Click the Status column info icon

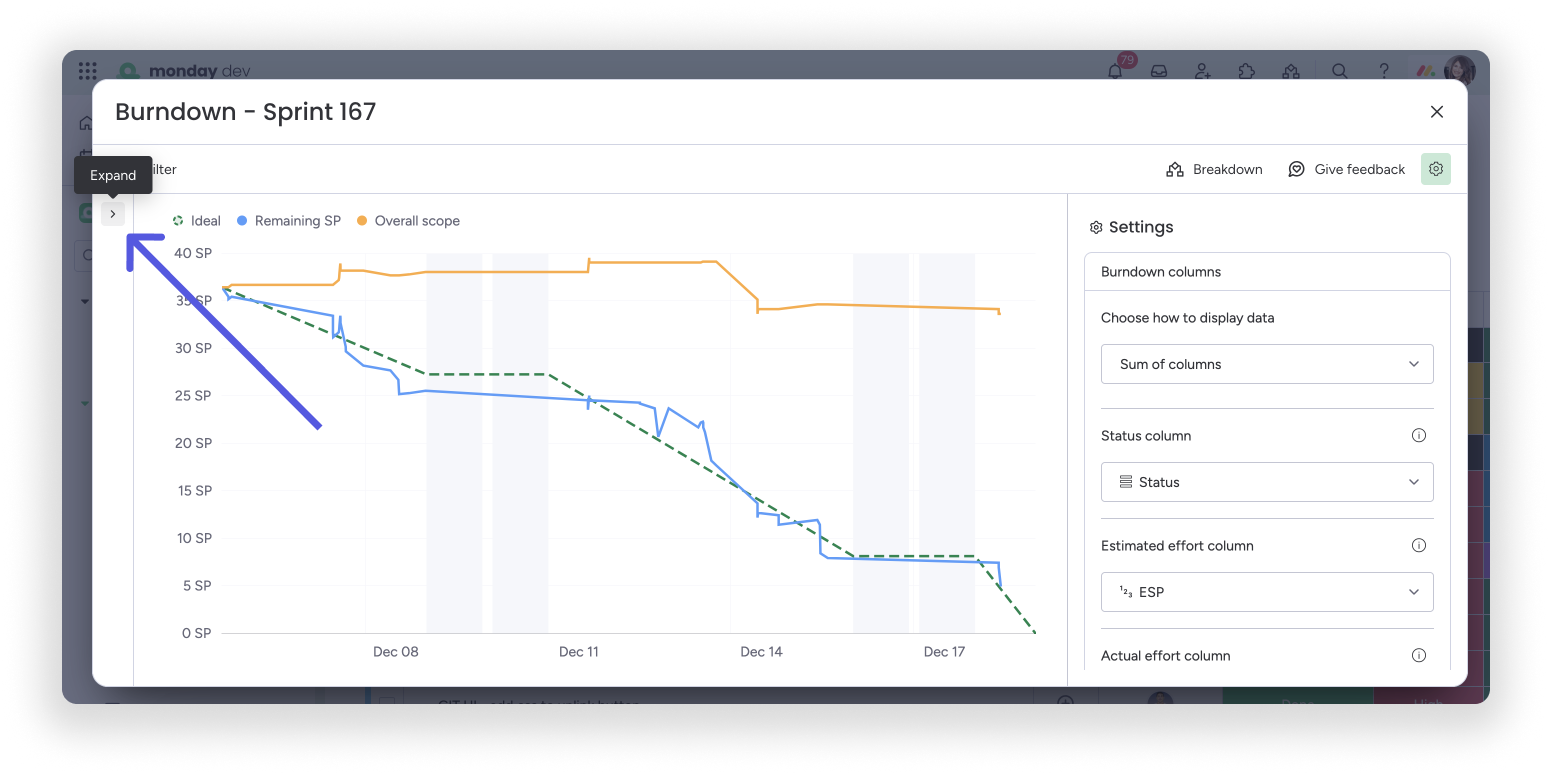click(1418, 435)
